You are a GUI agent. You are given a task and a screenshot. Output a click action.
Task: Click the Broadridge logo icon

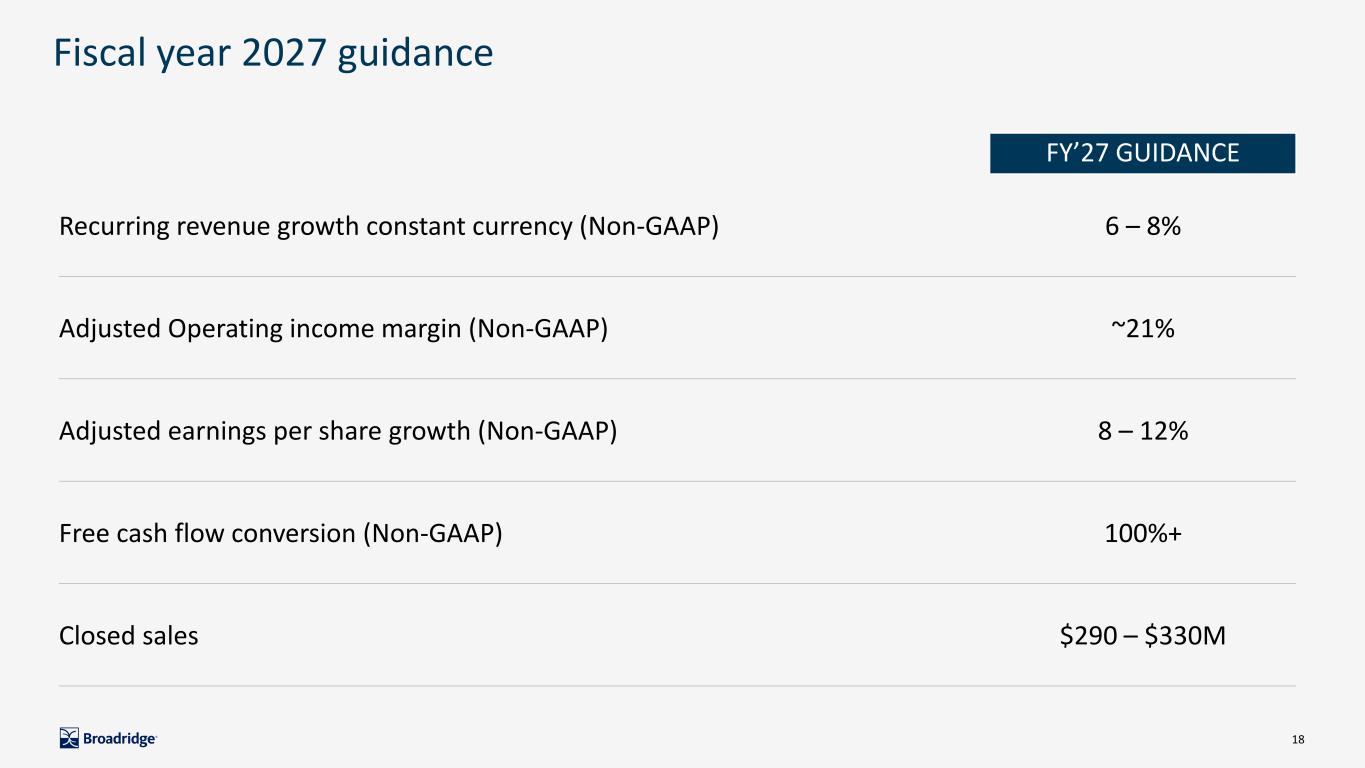[x=69, y=738]
